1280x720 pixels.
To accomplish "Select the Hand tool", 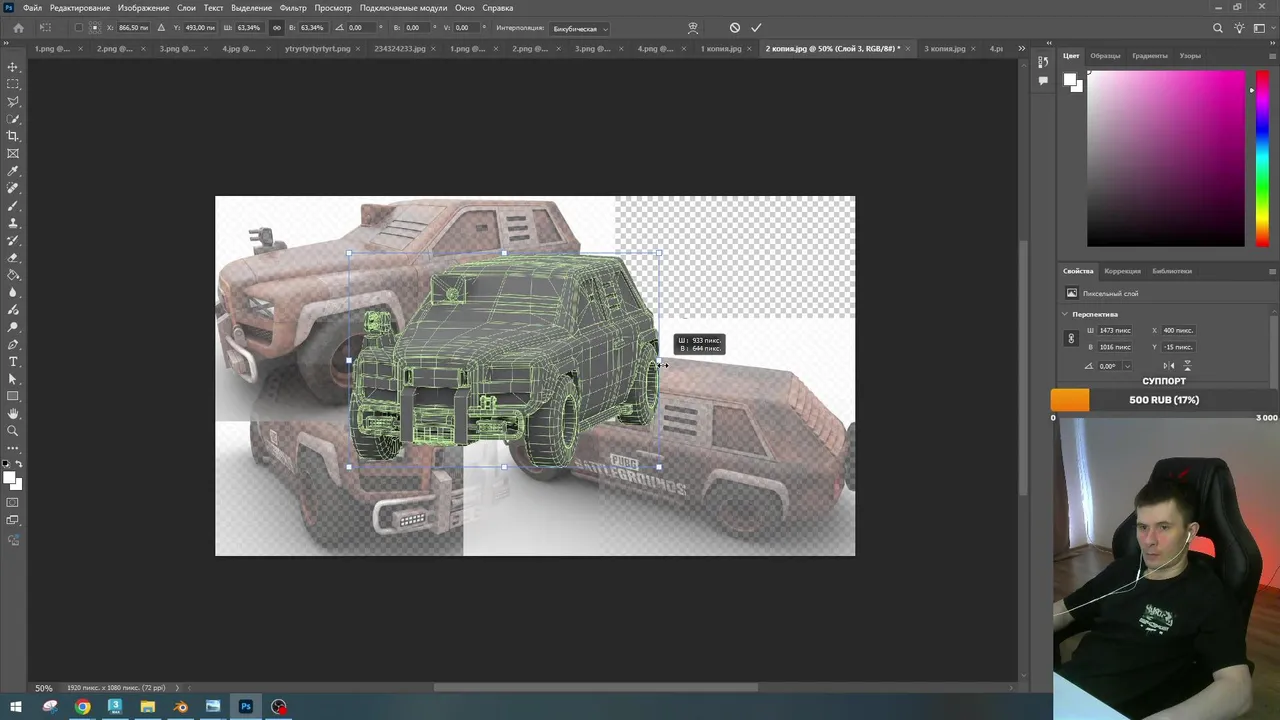I will (13, 414).
